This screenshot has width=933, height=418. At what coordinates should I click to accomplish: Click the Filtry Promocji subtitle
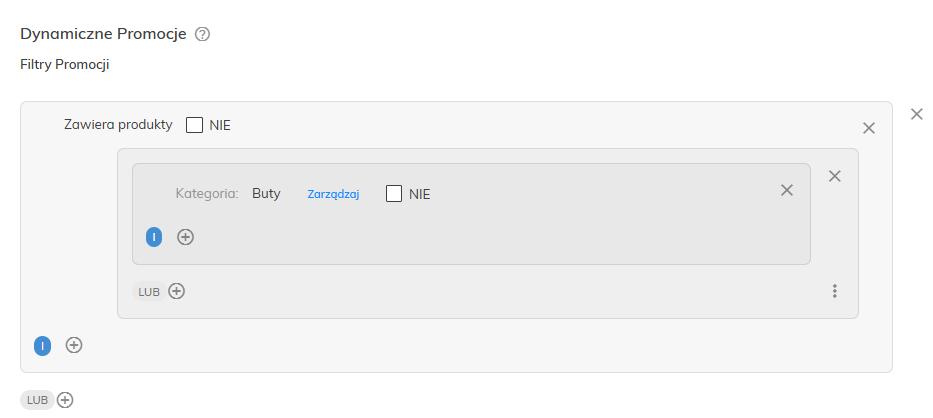pyautogui.click(x=65, y=64)
